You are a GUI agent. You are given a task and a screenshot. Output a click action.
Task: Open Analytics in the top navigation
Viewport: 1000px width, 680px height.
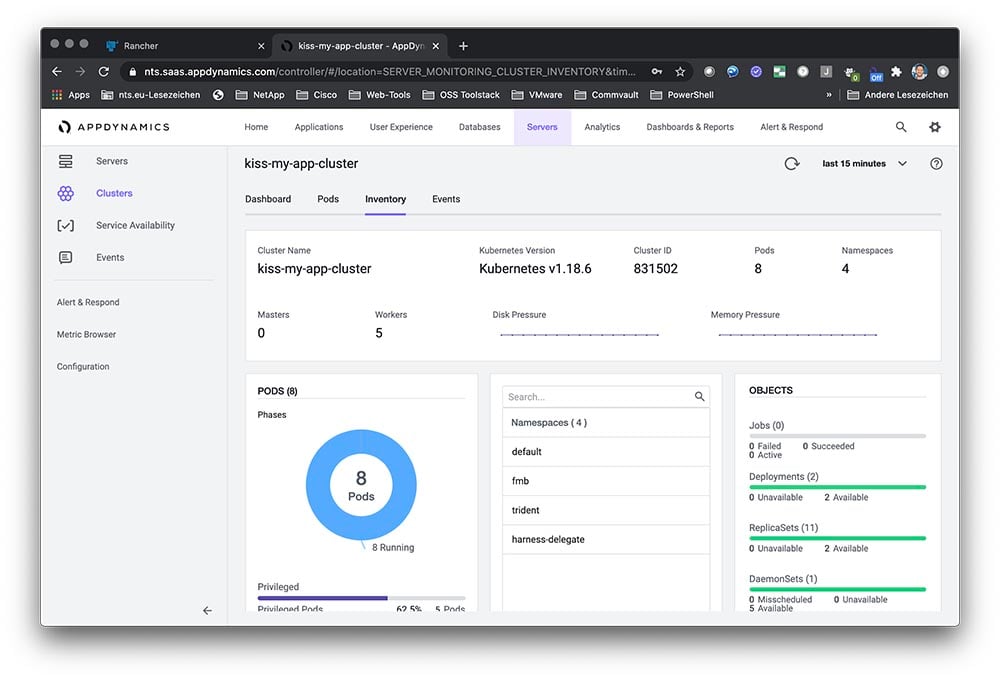pyautogui.click(x=602, y=127)
